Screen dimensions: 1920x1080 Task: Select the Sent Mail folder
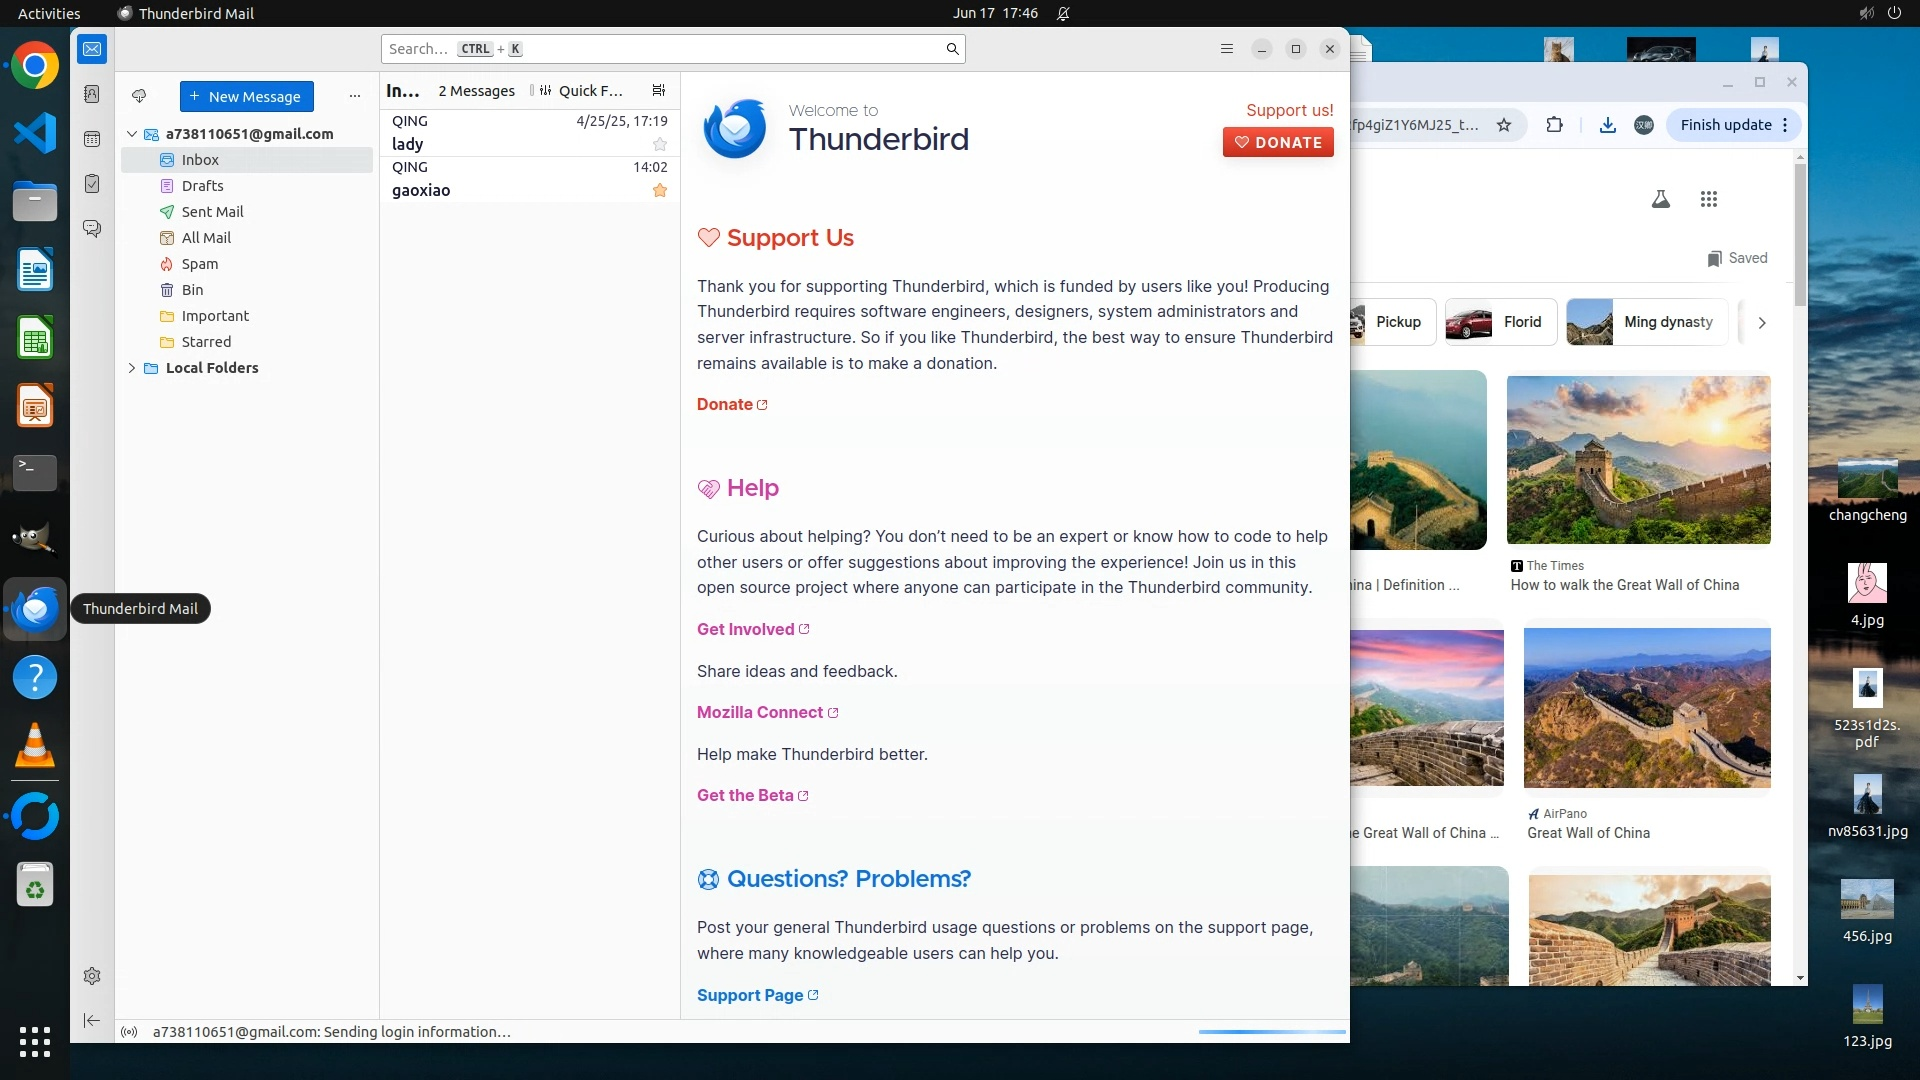(212, 212)
